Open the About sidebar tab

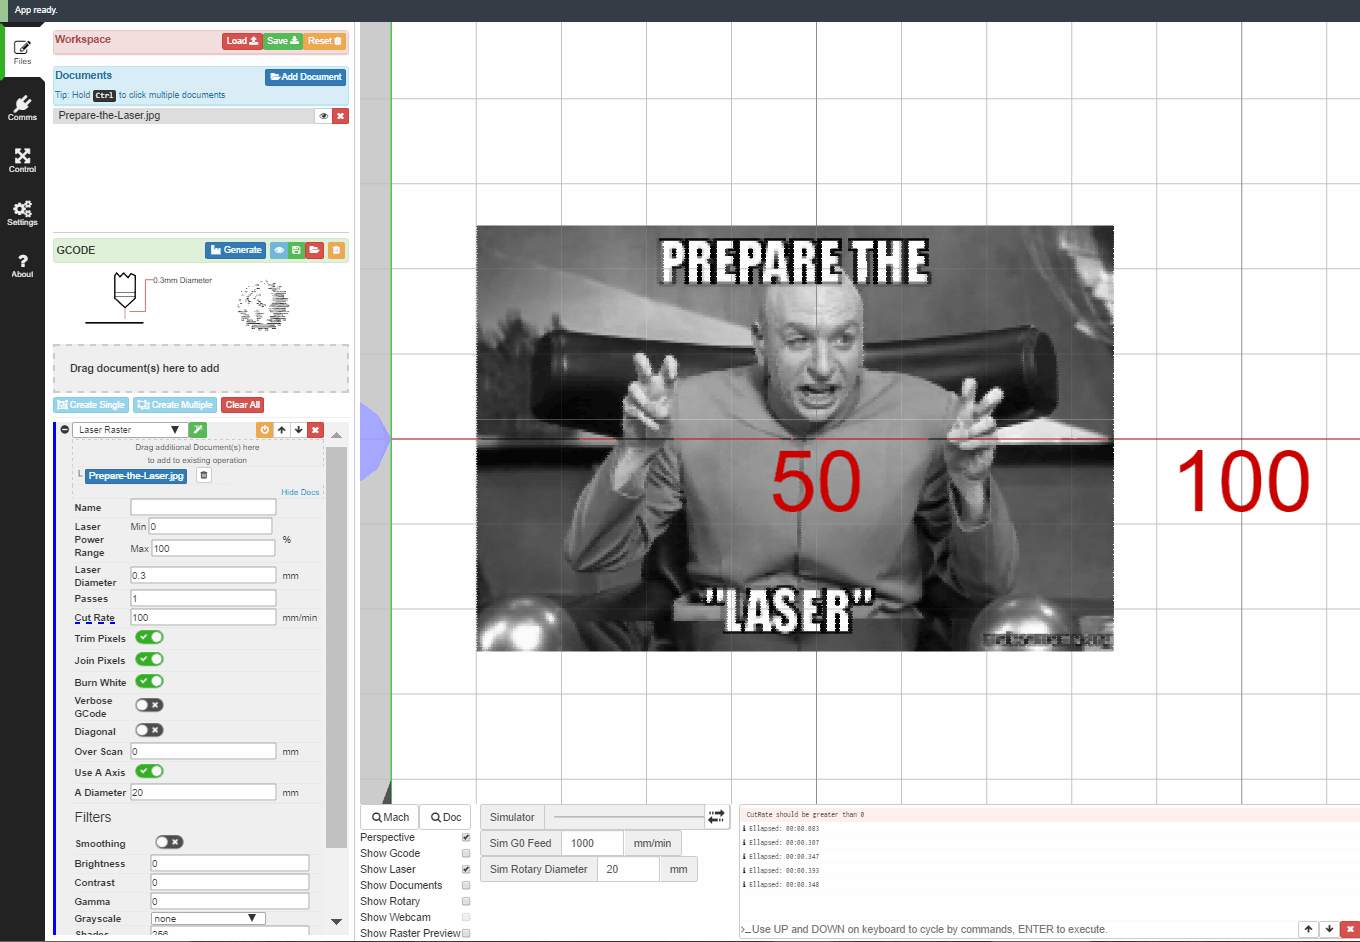tap(22, 265)
